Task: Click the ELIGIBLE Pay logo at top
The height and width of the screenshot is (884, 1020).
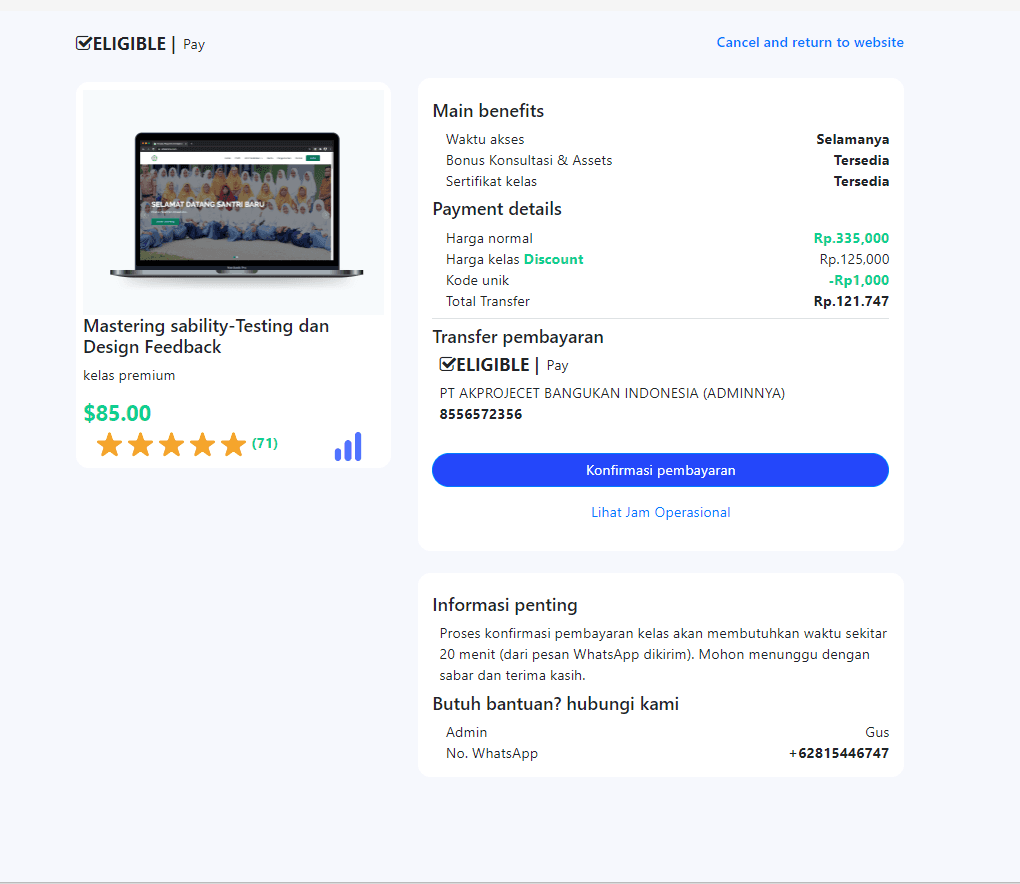Action: click(140, 43)
